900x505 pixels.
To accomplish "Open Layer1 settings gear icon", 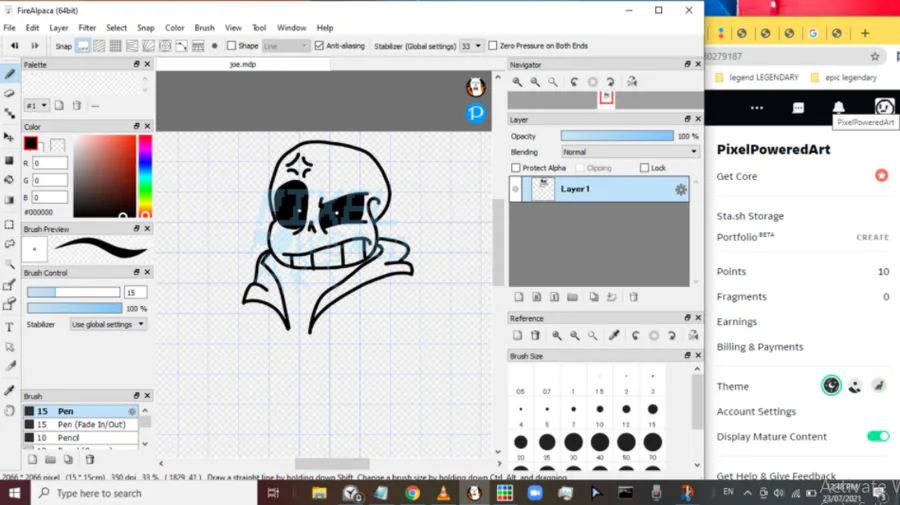I will 681,189.
